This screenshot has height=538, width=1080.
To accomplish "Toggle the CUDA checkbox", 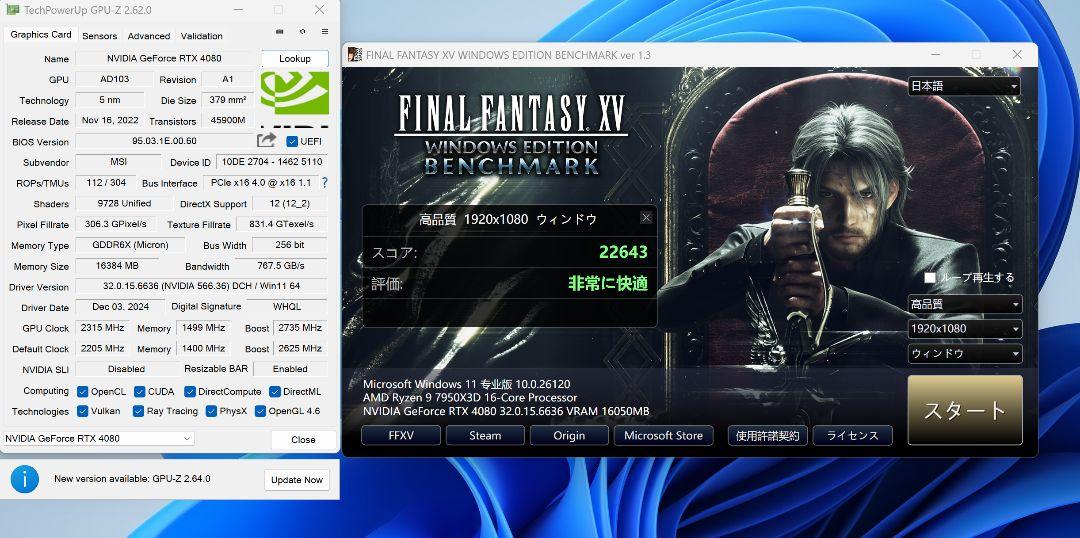I will coord(140,391).
